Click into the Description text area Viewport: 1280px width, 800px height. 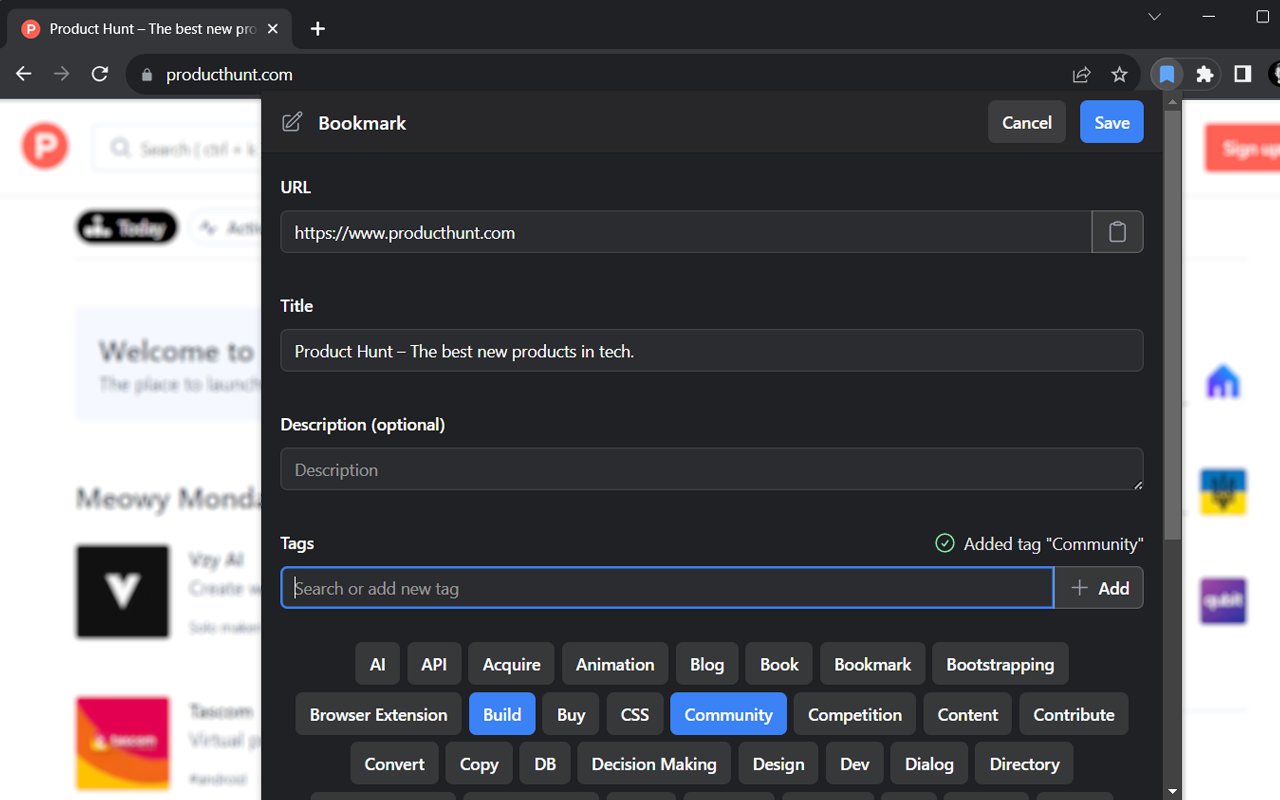pyautogui.click(x=711, y=469)
